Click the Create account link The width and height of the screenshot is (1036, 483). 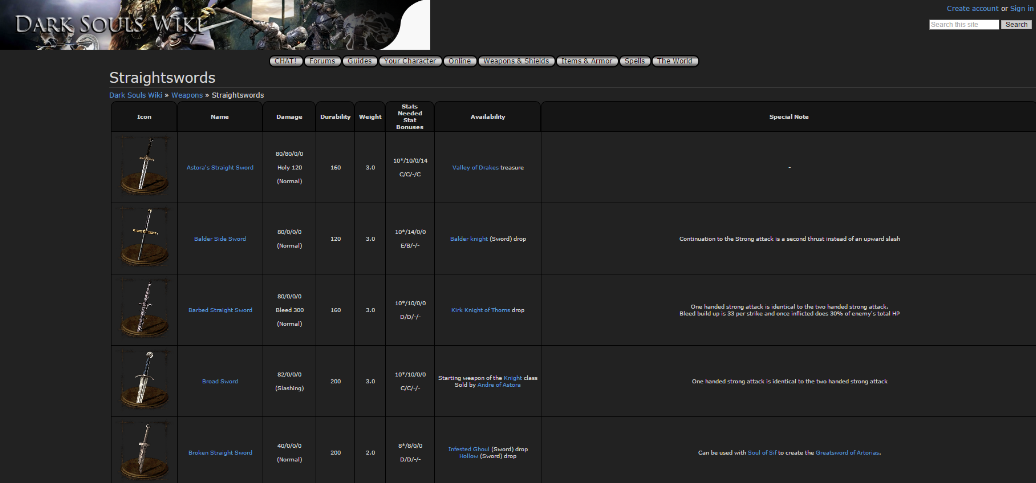tap(972, 9)
